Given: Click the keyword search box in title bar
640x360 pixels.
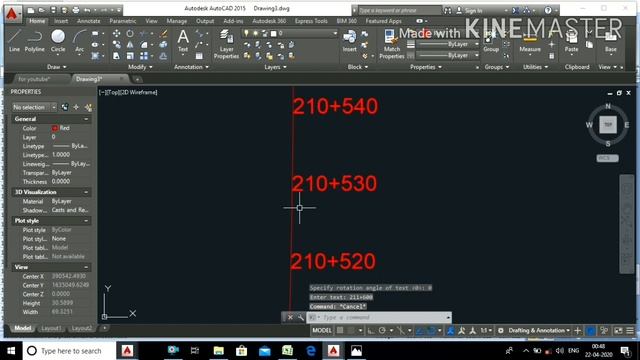Looking at the screenshot, I should pos(399,10).
